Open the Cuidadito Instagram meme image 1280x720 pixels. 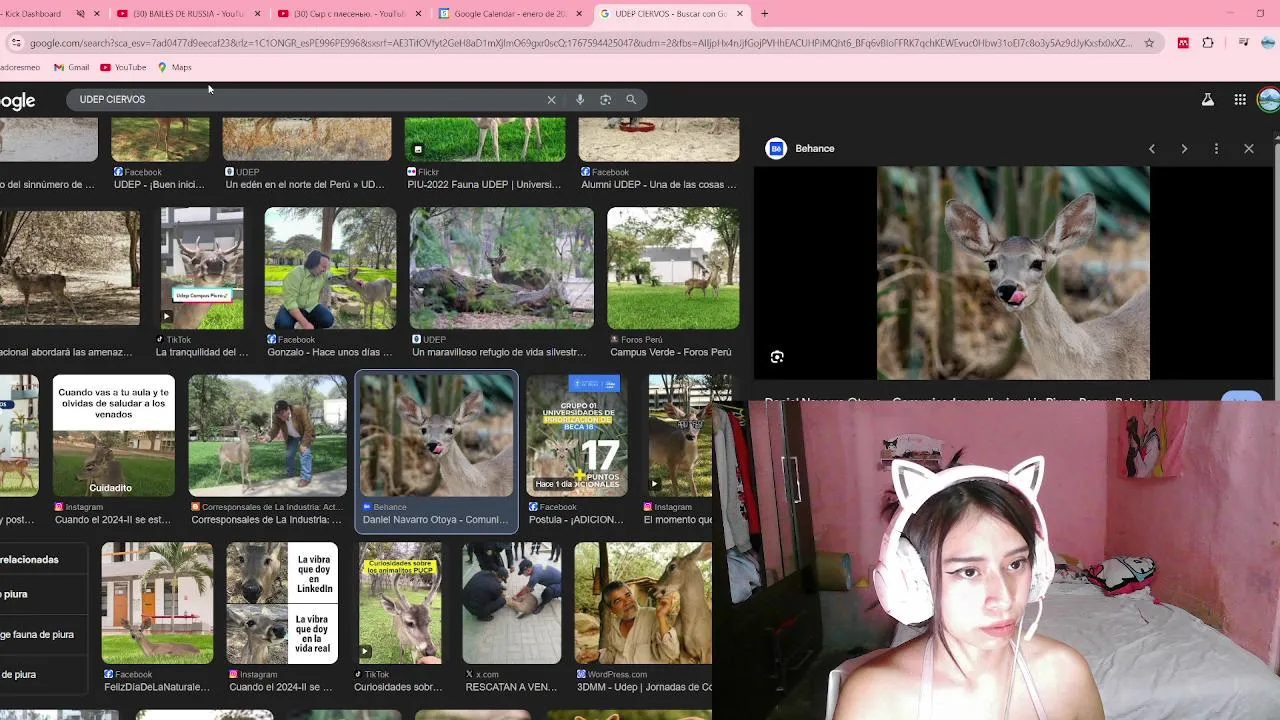point(113,436)
